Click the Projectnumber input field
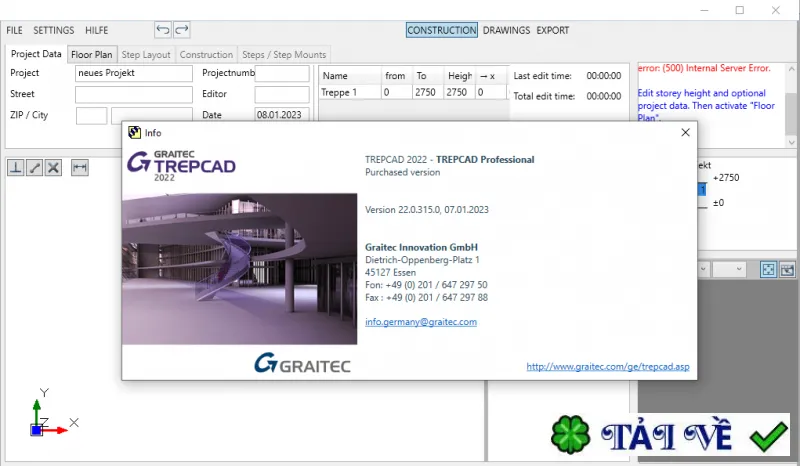The height and width of the screenshot is (466, 800). 282,73
